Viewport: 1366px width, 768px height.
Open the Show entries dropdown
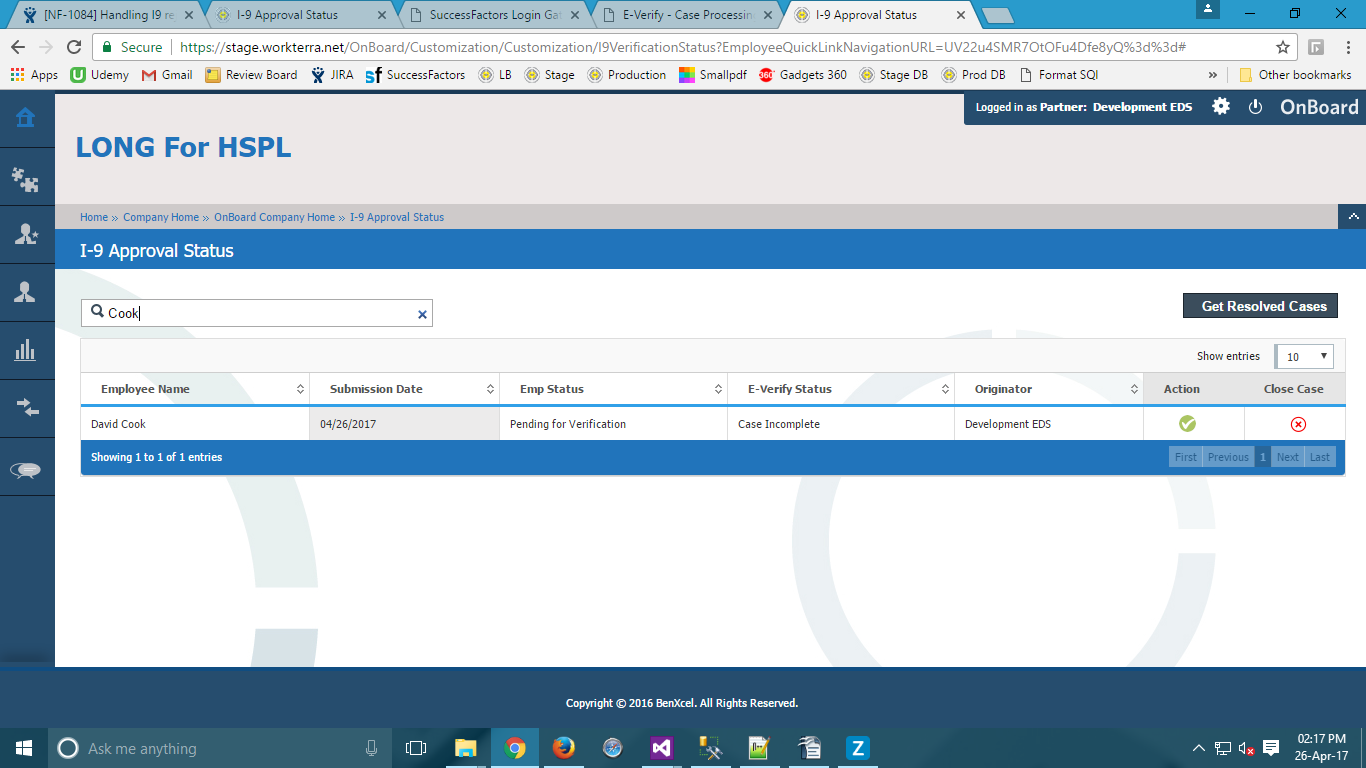coord(1304,356)
